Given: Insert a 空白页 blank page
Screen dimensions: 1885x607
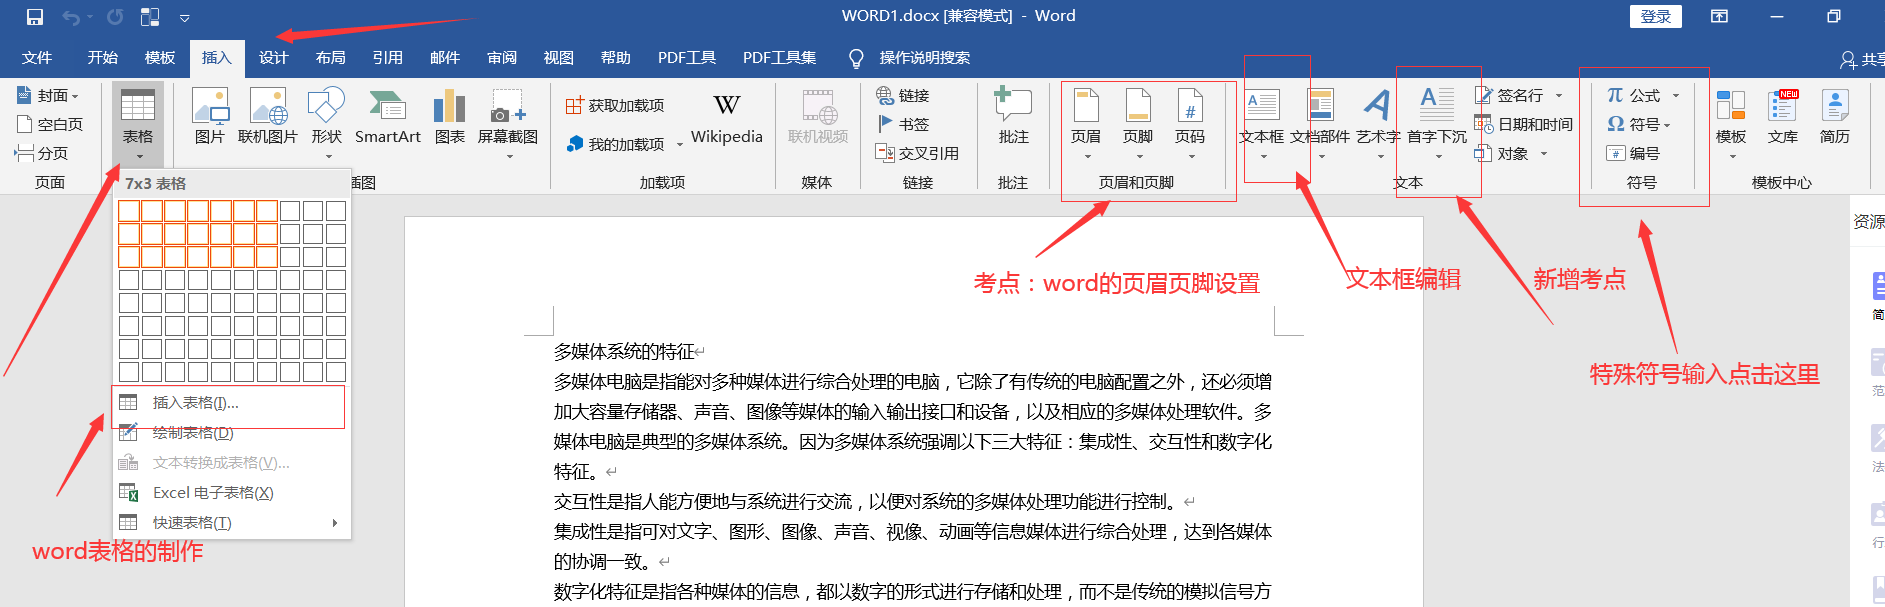Looking at the screenshot, I should pos(50,124).
